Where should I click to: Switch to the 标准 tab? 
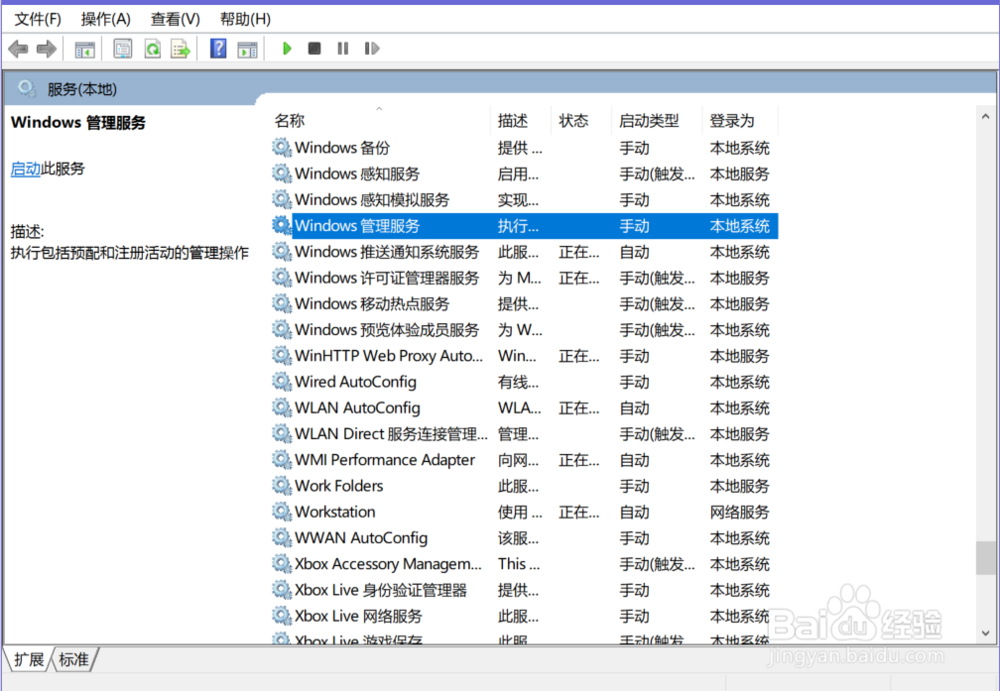click(73, 659)
